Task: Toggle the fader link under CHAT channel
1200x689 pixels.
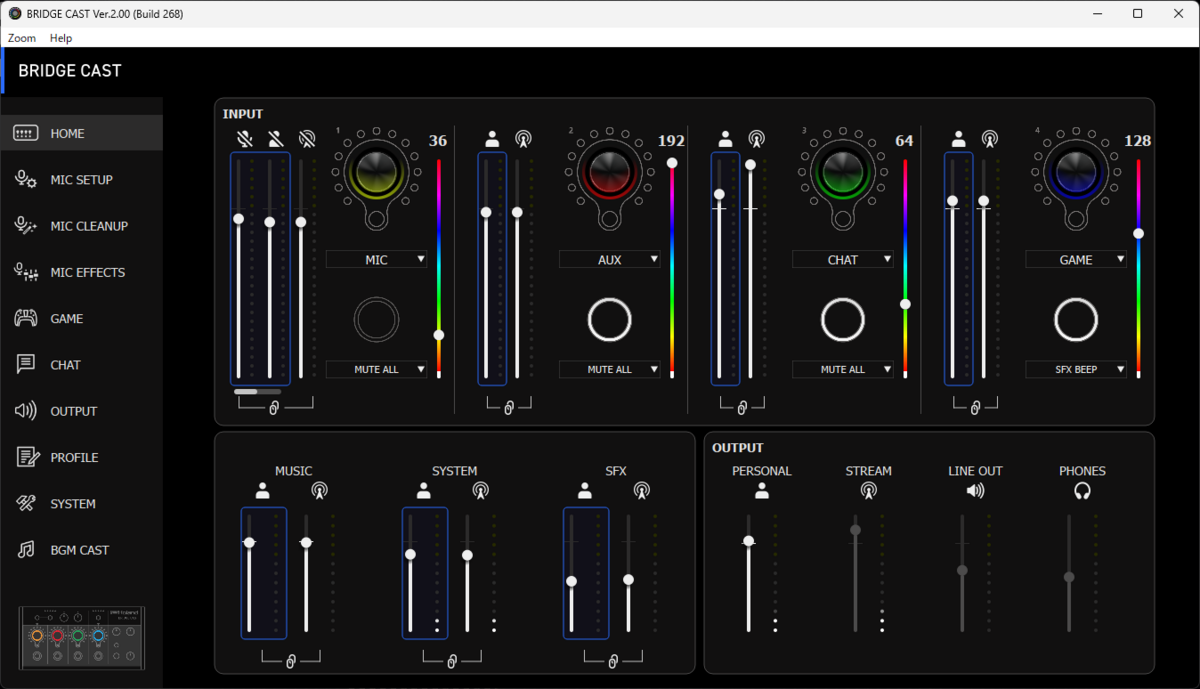Action: coord(741,408)
